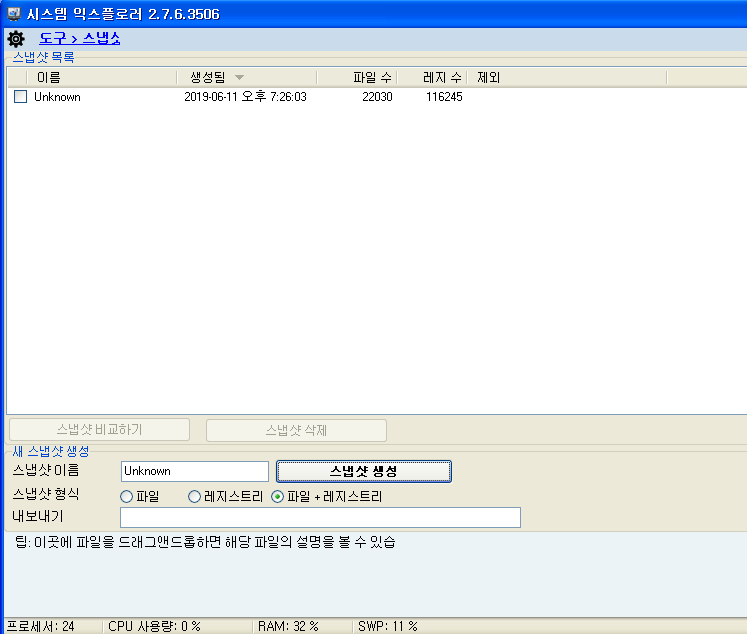The image size is (747, 634).
Task: Click the 스냅샷 생성 button
Action: point(363,471)
